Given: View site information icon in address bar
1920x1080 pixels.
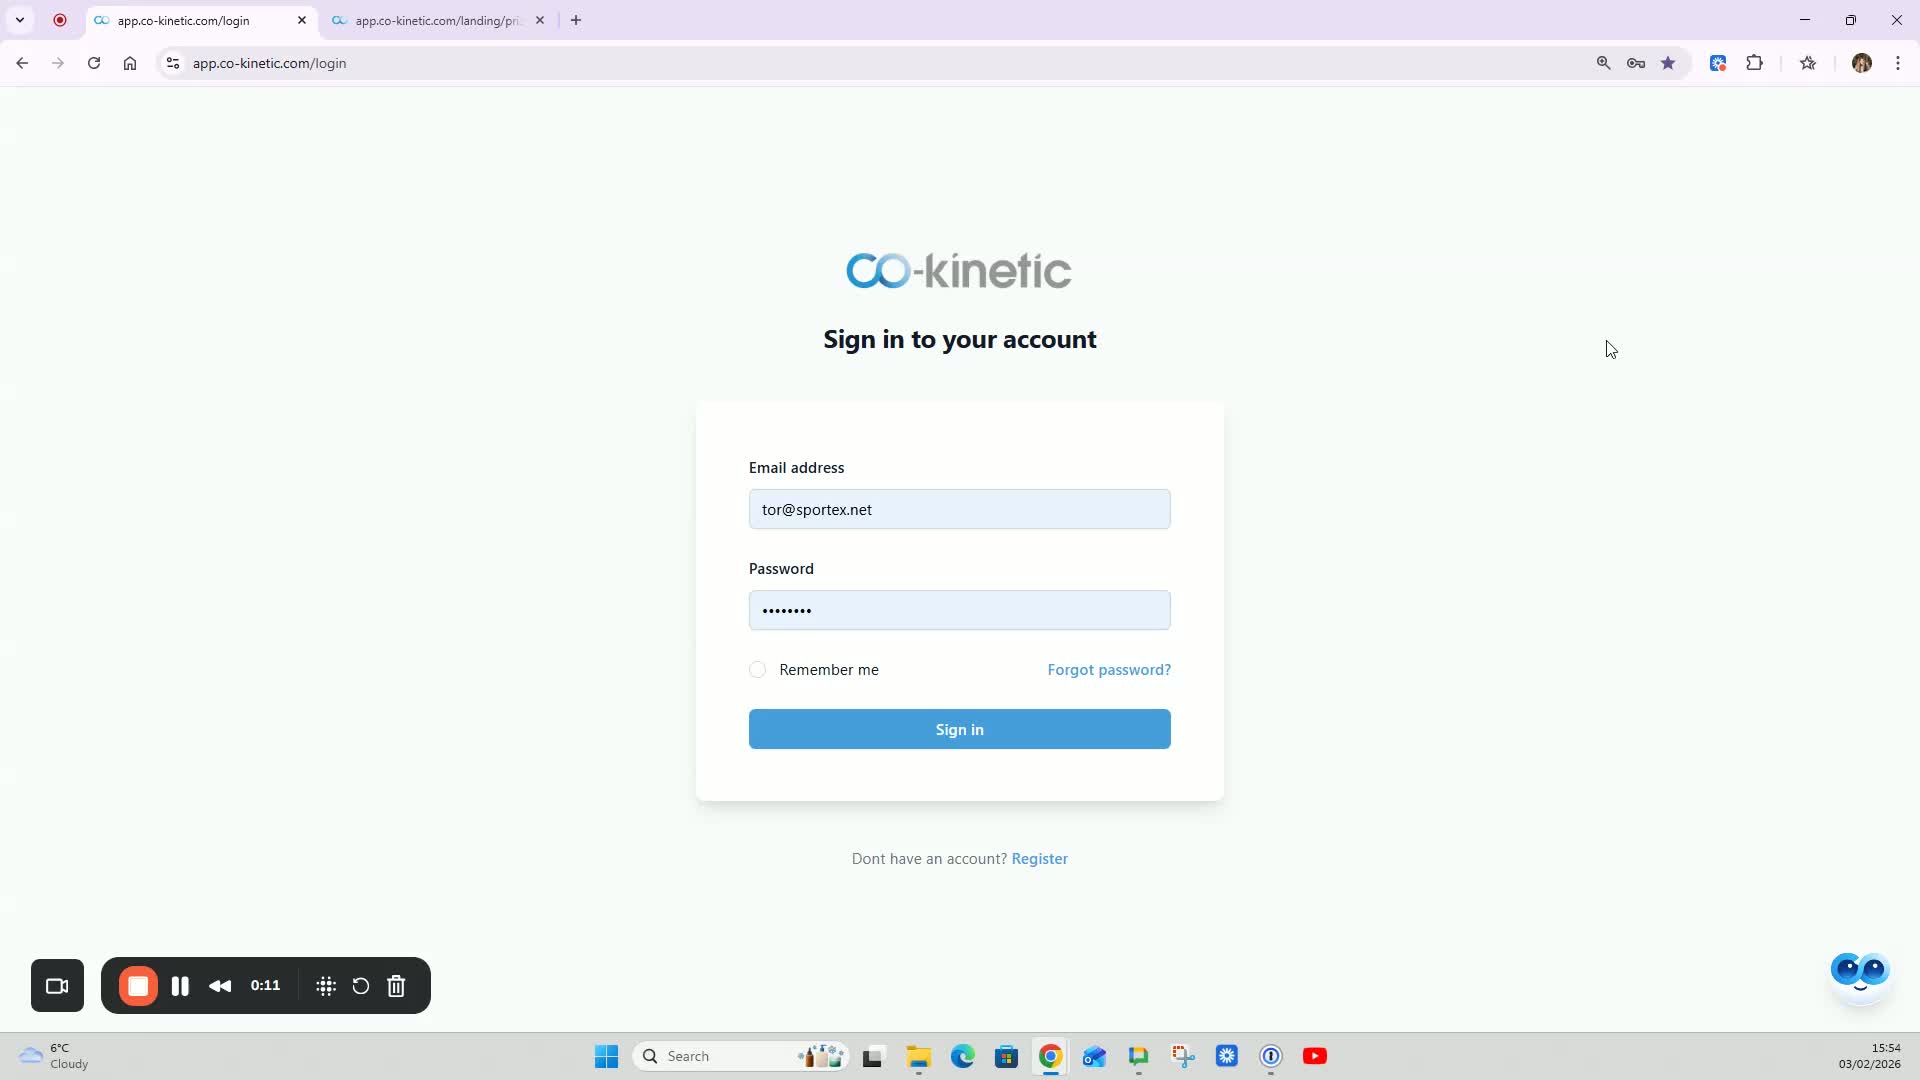Looking at the screenshot, I should click(173, 63).
